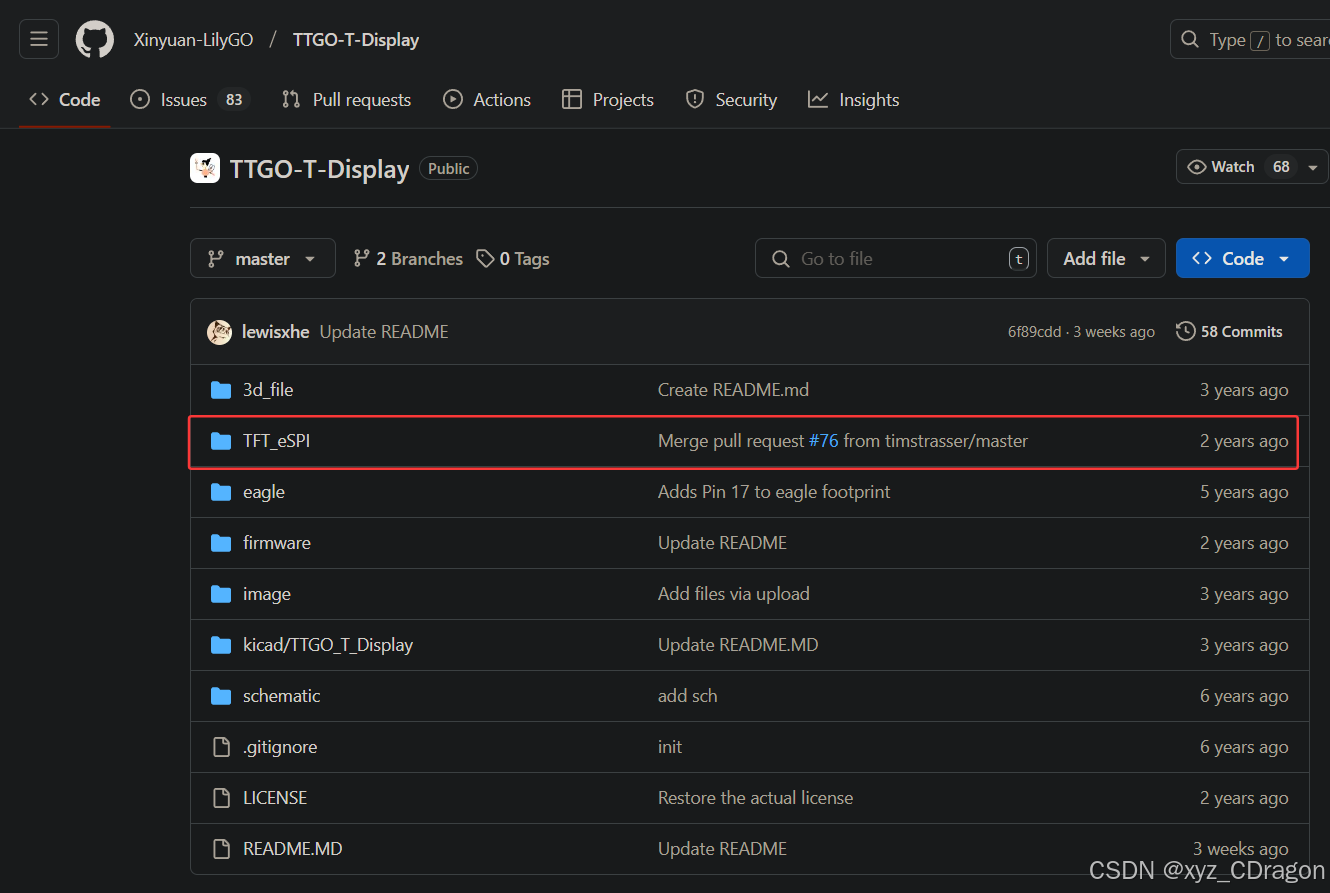Open the blue Code dropdown button

1243,259
